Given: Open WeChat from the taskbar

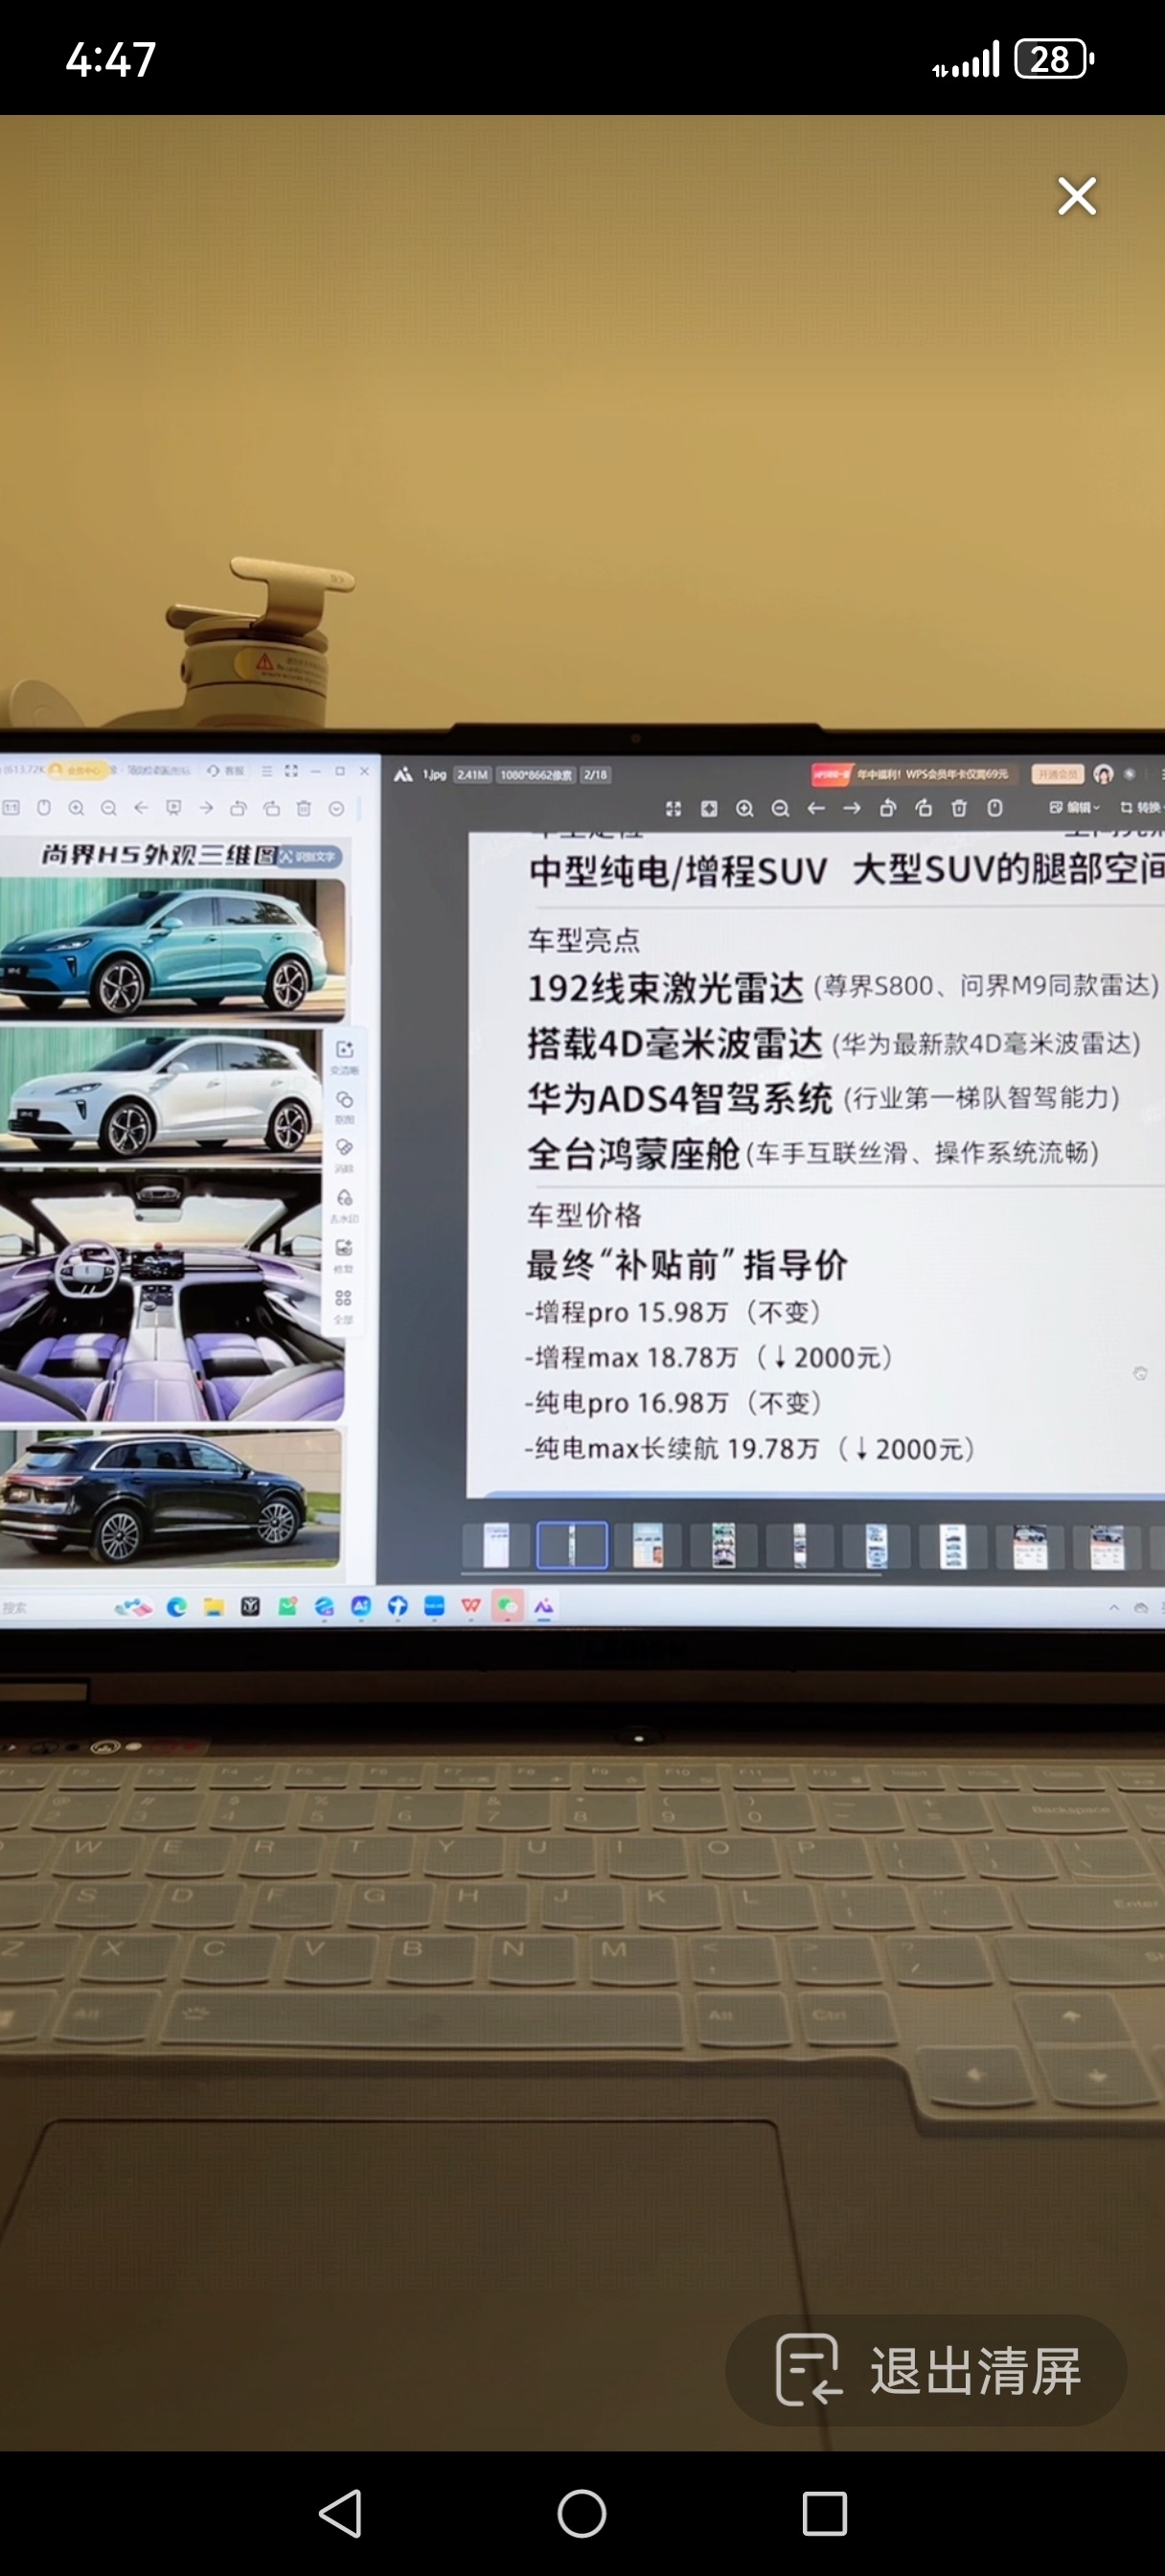Looking at the screenshot, I should point(508,1607).
